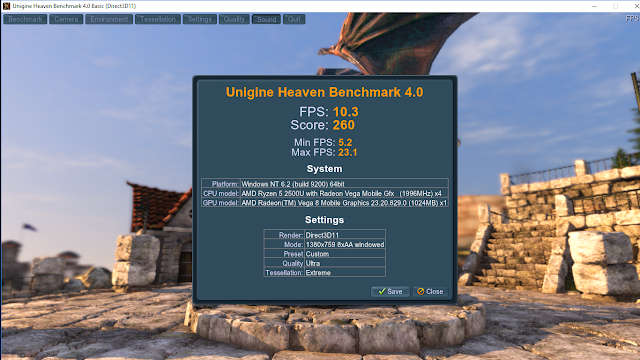Click the Quit button in the toolbar

pos(294,19)
